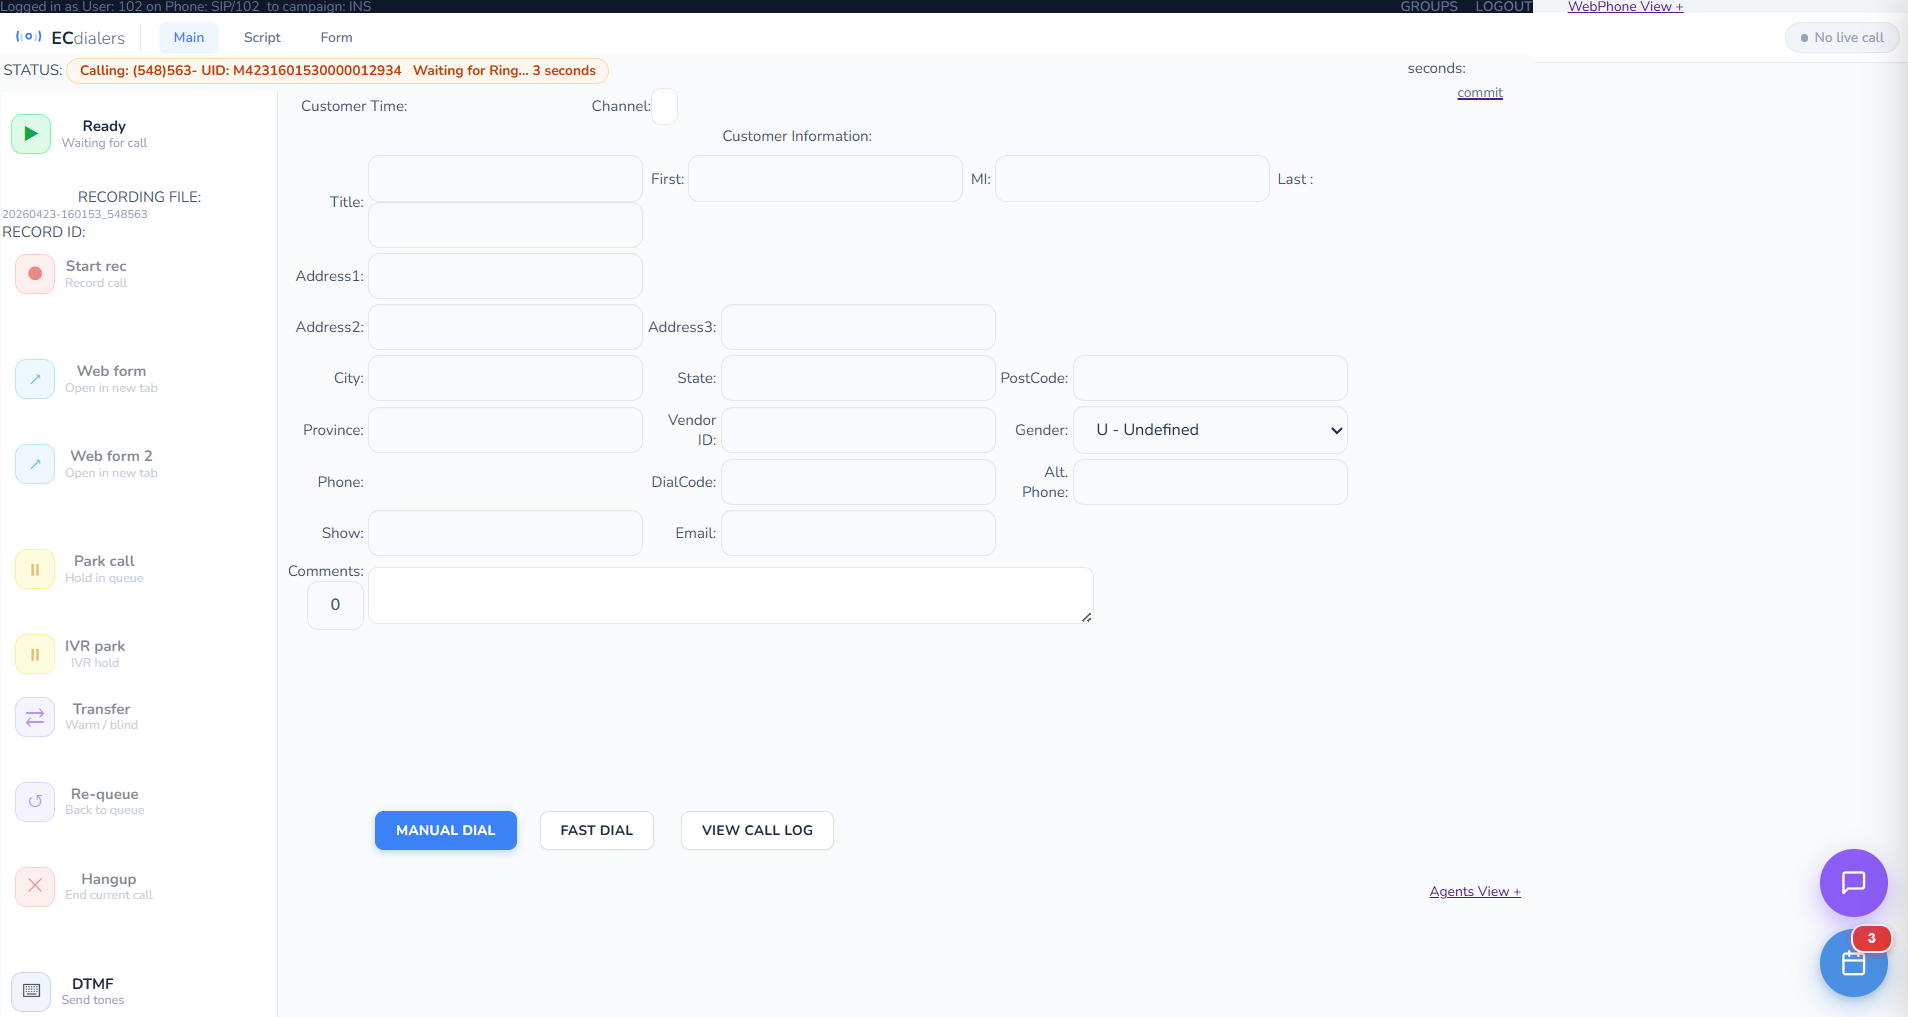
Task: Click the green Ready play icon
Action: click(31, 134)
